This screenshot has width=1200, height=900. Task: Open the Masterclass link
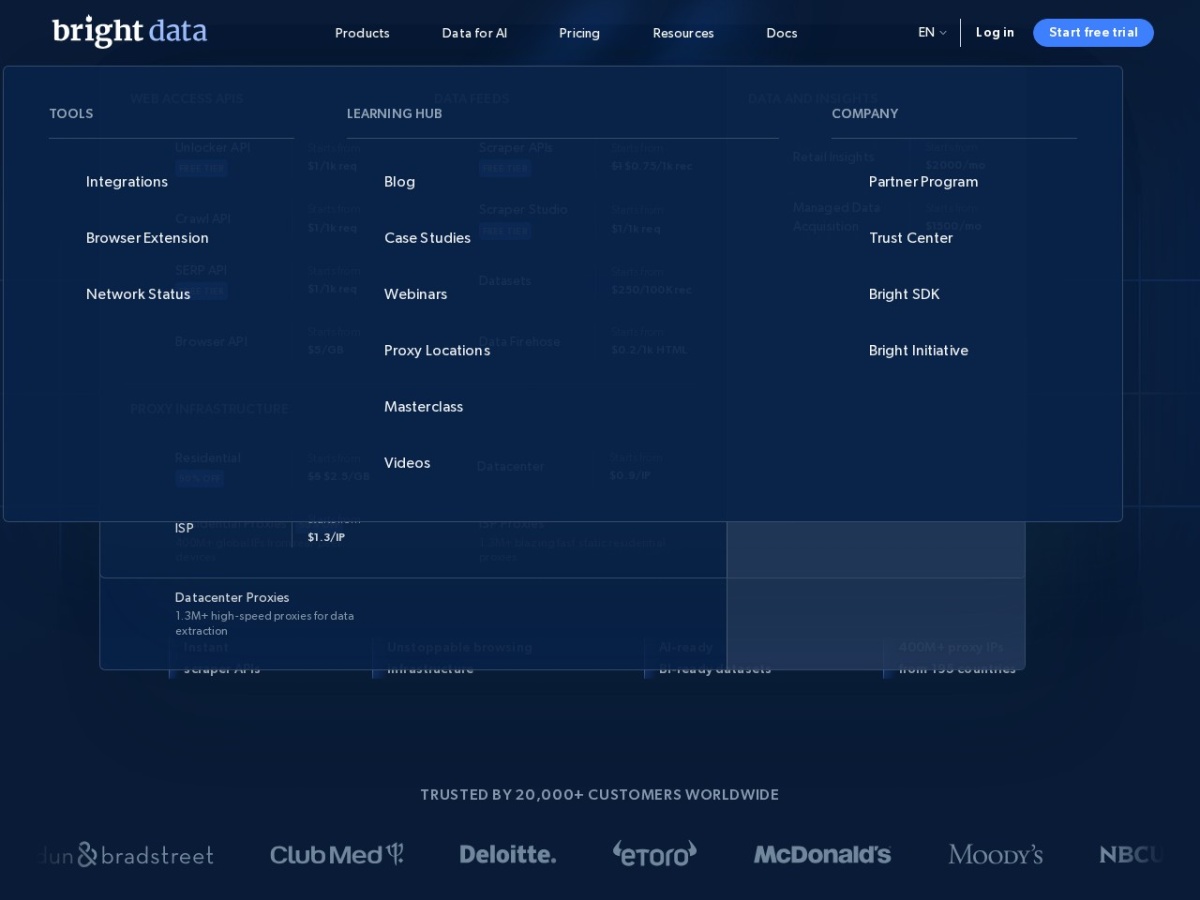coord(423,406)
